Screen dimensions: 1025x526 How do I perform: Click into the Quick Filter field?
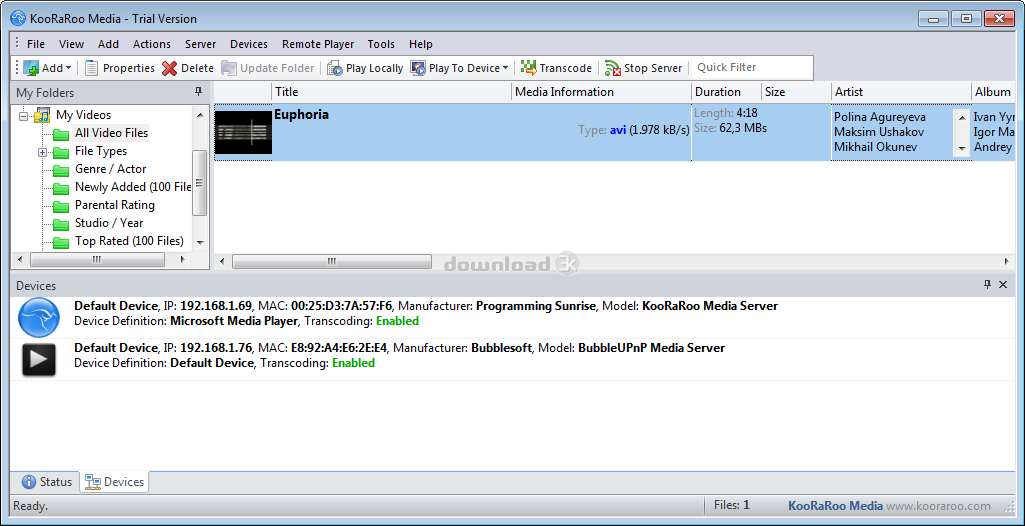[752, 67]
